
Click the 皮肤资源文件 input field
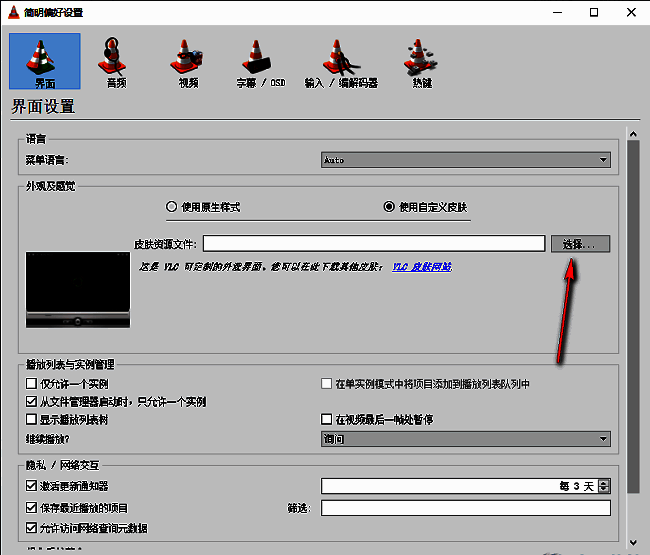pos(374,244)
